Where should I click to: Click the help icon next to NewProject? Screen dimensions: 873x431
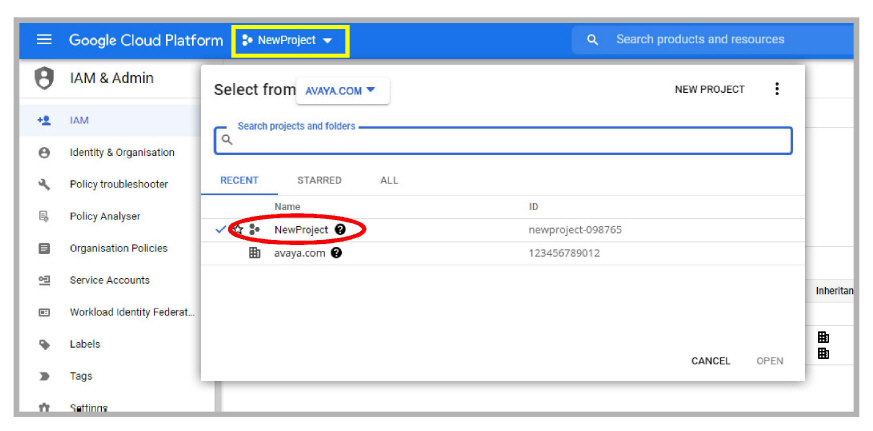point(340,229)
